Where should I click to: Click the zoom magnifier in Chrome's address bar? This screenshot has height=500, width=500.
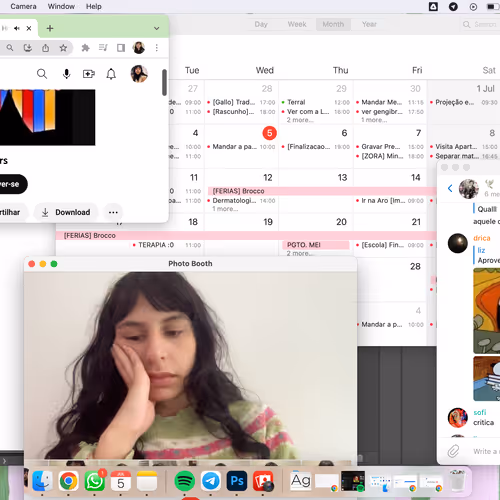tap(10, 48)
